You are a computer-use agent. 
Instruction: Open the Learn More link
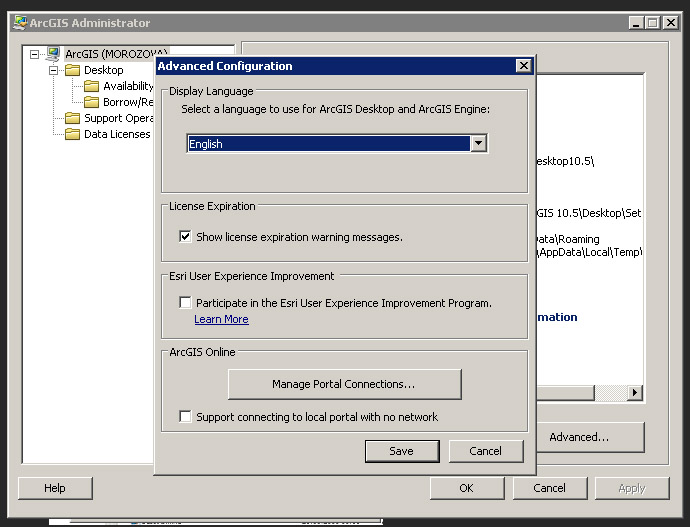221,319
